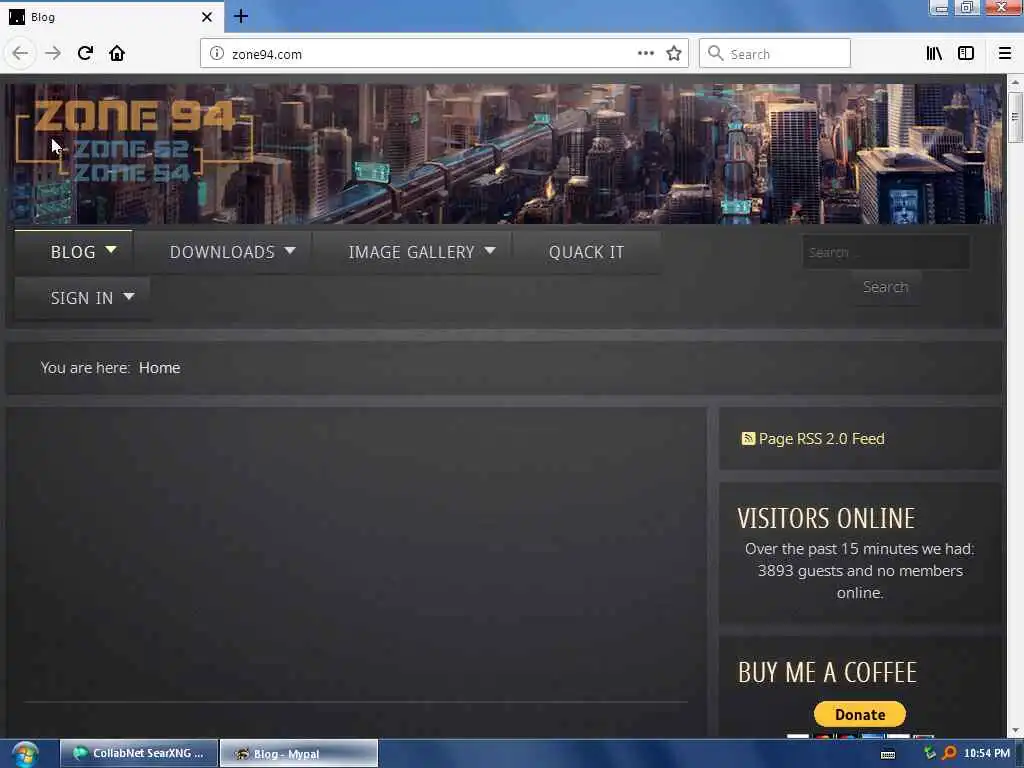Viewport: 1024px width, 768px height.
Task: Open the SIGN IN navigation item
Action: 82,298
